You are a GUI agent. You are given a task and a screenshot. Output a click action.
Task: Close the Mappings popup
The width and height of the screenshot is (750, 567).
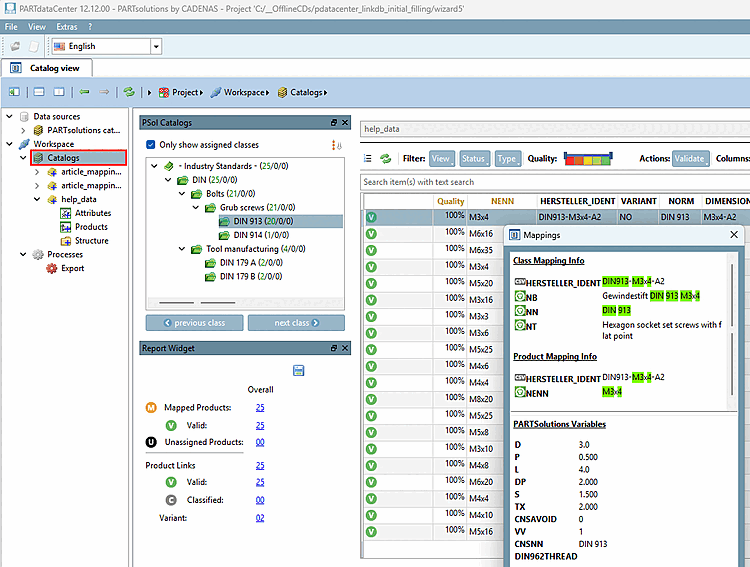[x=734, y=234]
